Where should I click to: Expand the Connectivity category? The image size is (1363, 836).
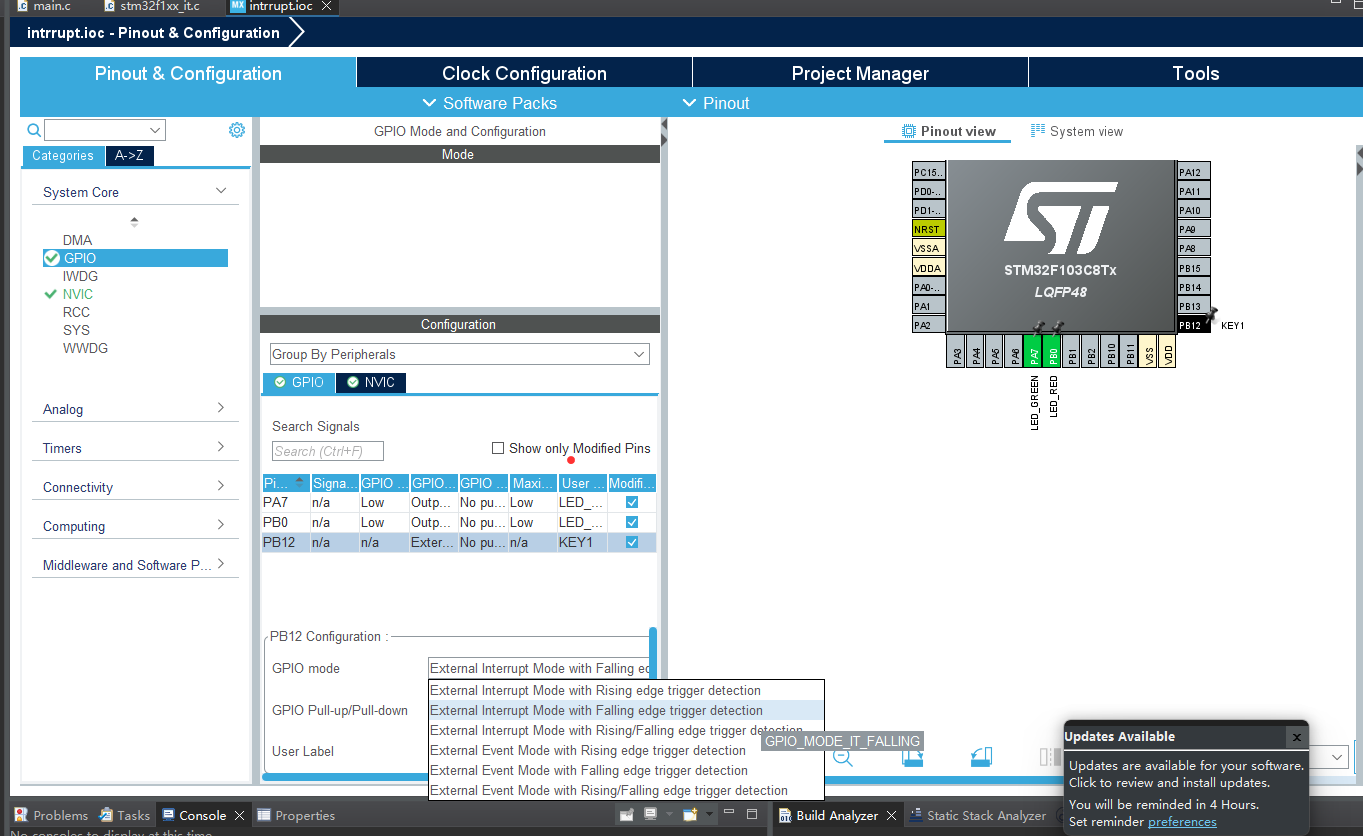click(221, 486)
